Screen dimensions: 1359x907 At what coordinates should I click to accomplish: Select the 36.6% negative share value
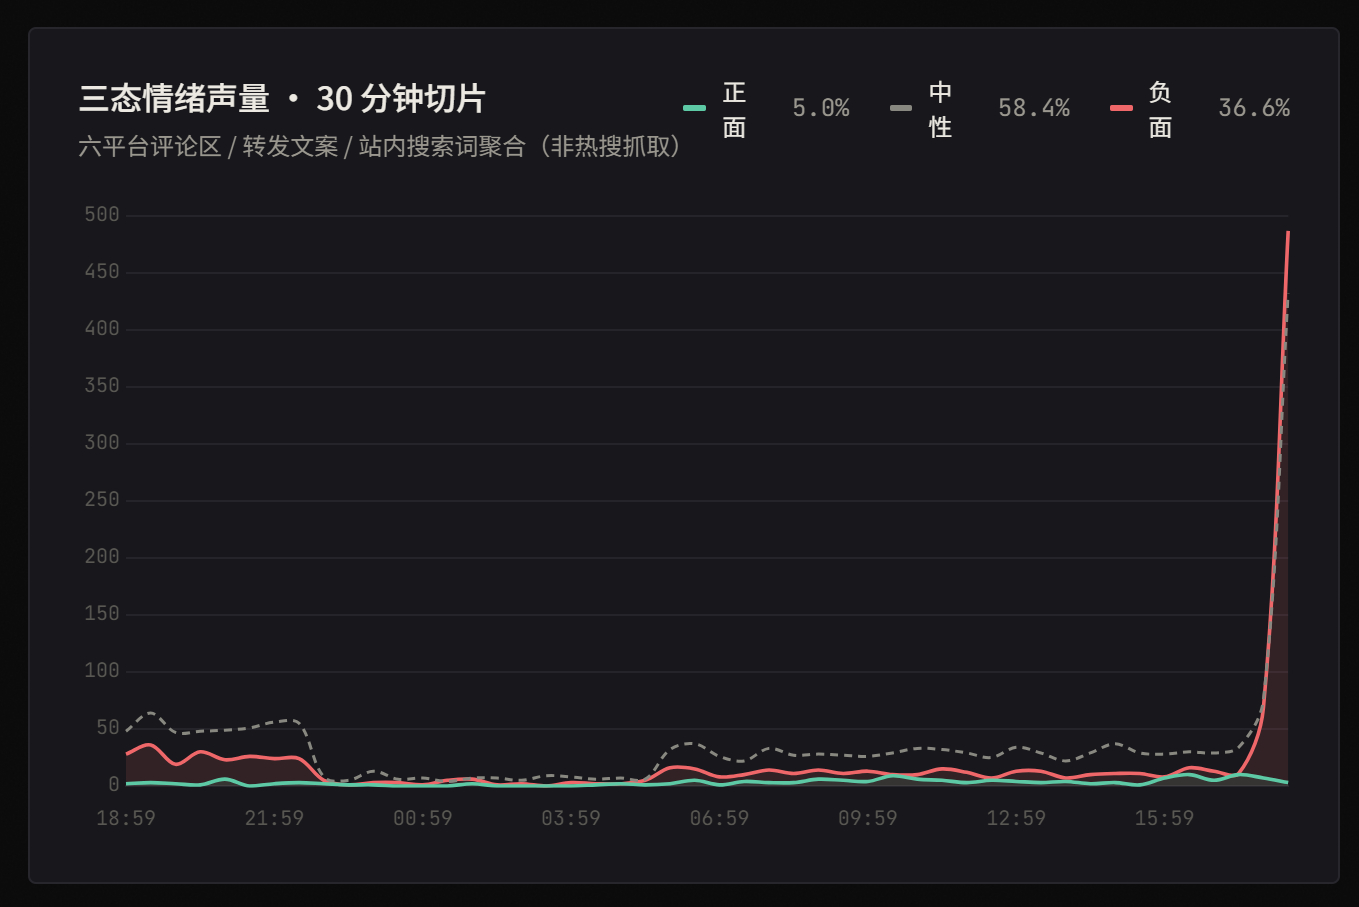tap(1254, 108)
